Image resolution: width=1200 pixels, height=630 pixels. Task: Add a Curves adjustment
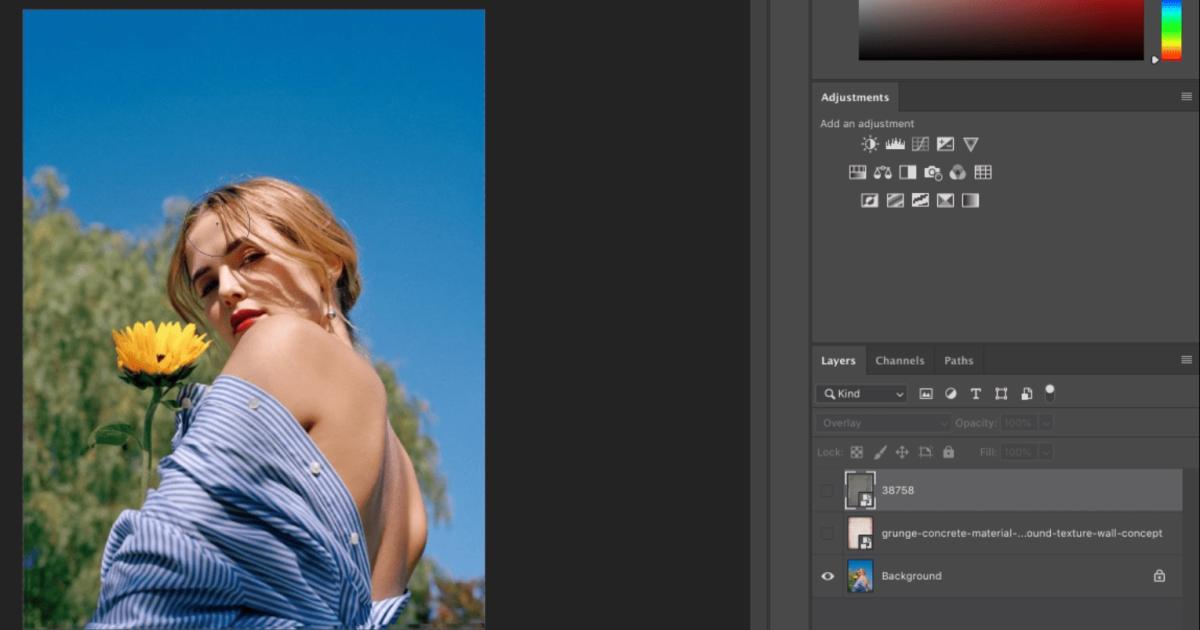921,143
